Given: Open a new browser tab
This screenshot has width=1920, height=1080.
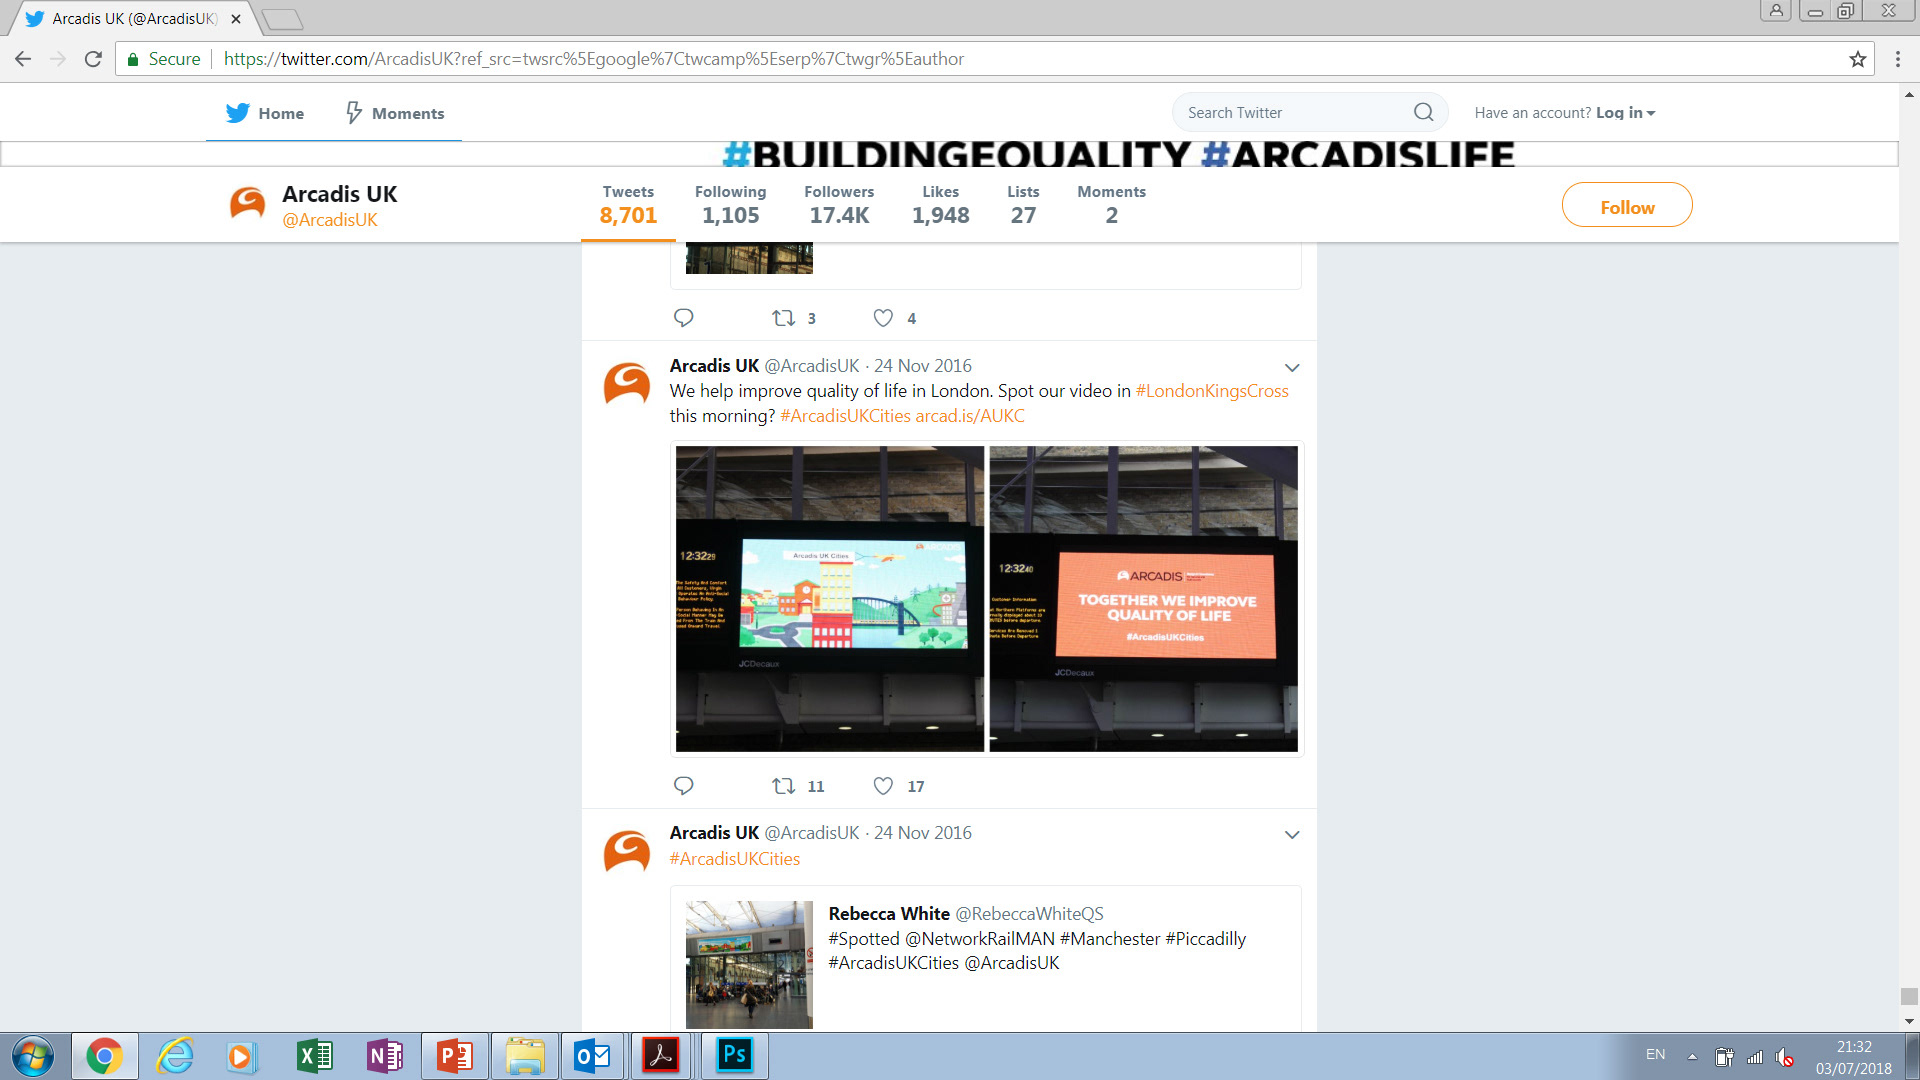Looking at the screenshot, I should pos(282,19).
